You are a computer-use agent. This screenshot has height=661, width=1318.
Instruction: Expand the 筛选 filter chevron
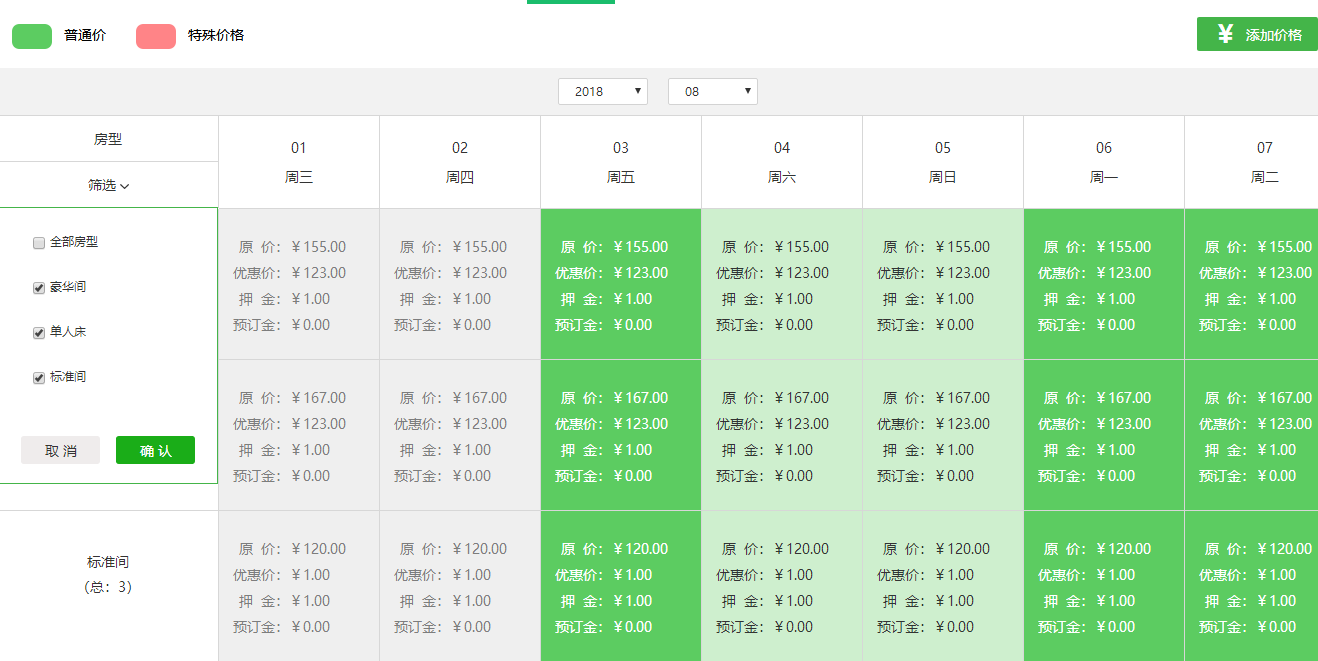tap(124, 186)
